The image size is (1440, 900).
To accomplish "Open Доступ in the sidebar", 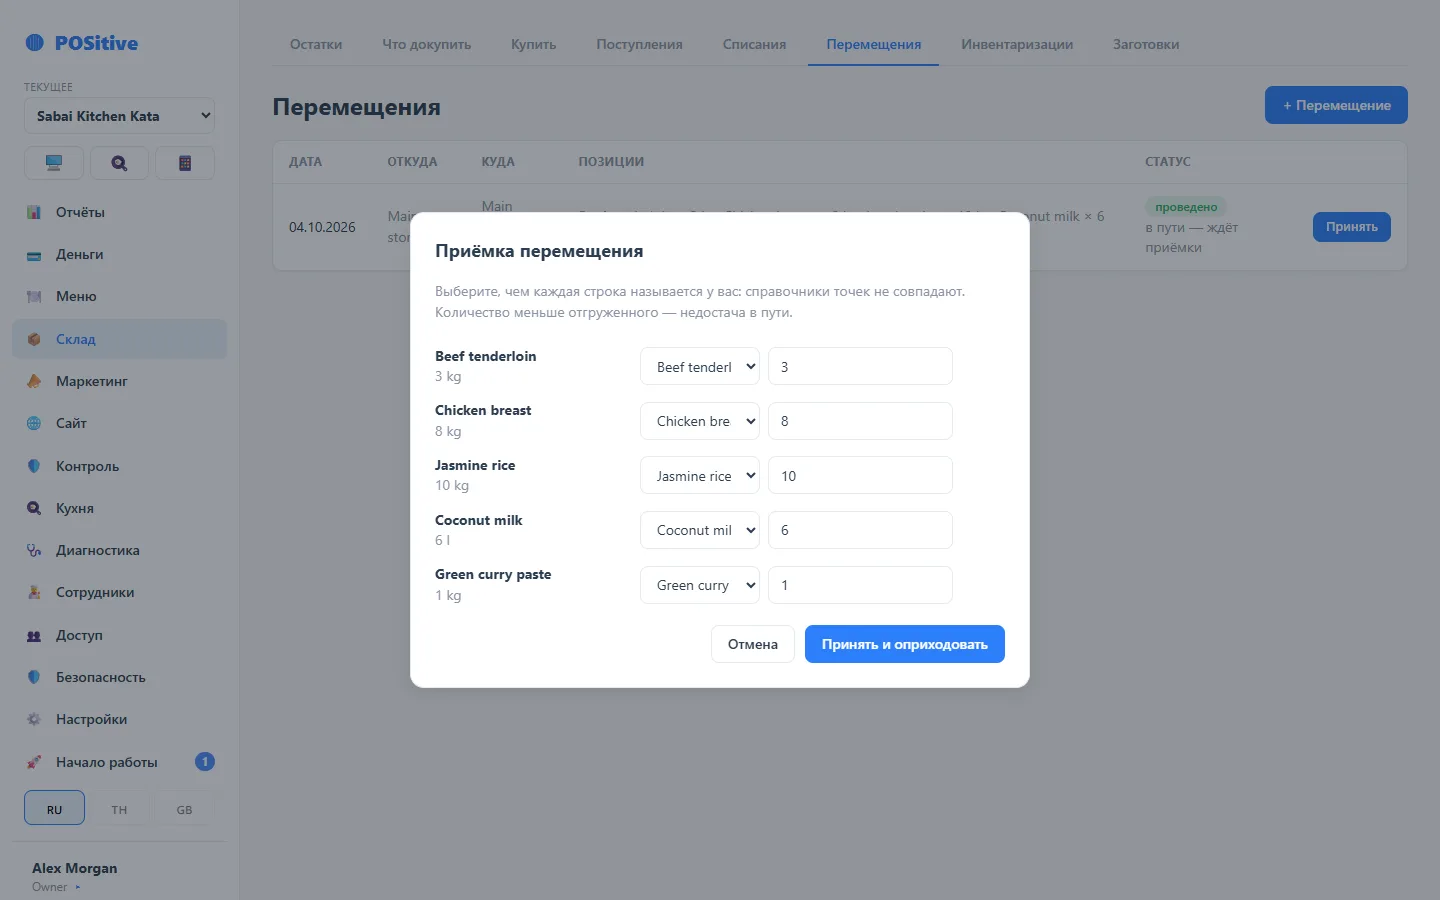I will 119,635.
